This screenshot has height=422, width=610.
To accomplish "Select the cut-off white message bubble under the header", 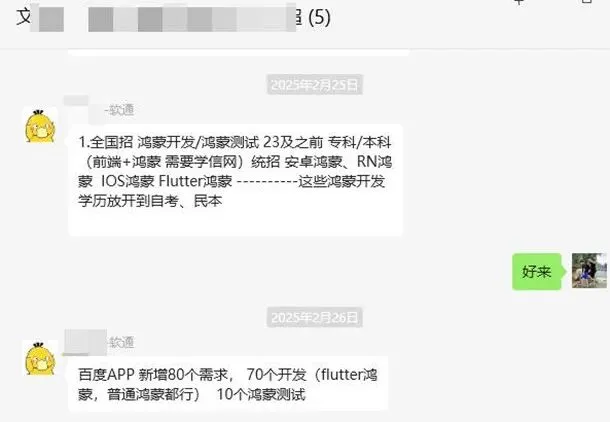I will [238, 52].
